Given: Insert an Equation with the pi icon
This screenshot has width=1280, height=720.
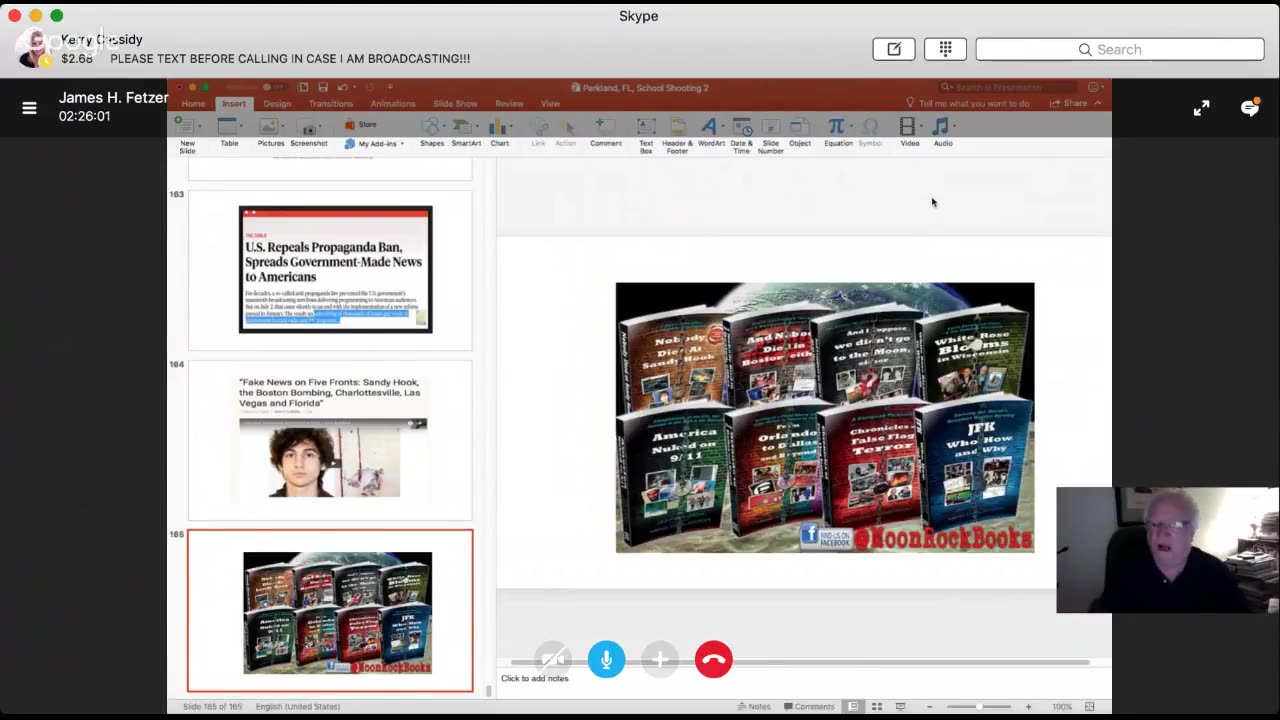Looking at the screenshot, I should click(836, 126).
